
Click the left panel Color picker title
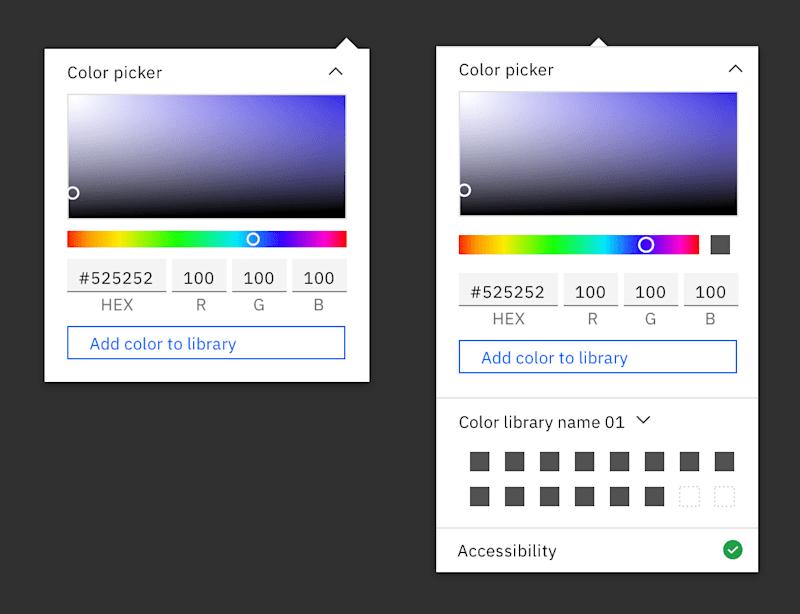[115, 72]
